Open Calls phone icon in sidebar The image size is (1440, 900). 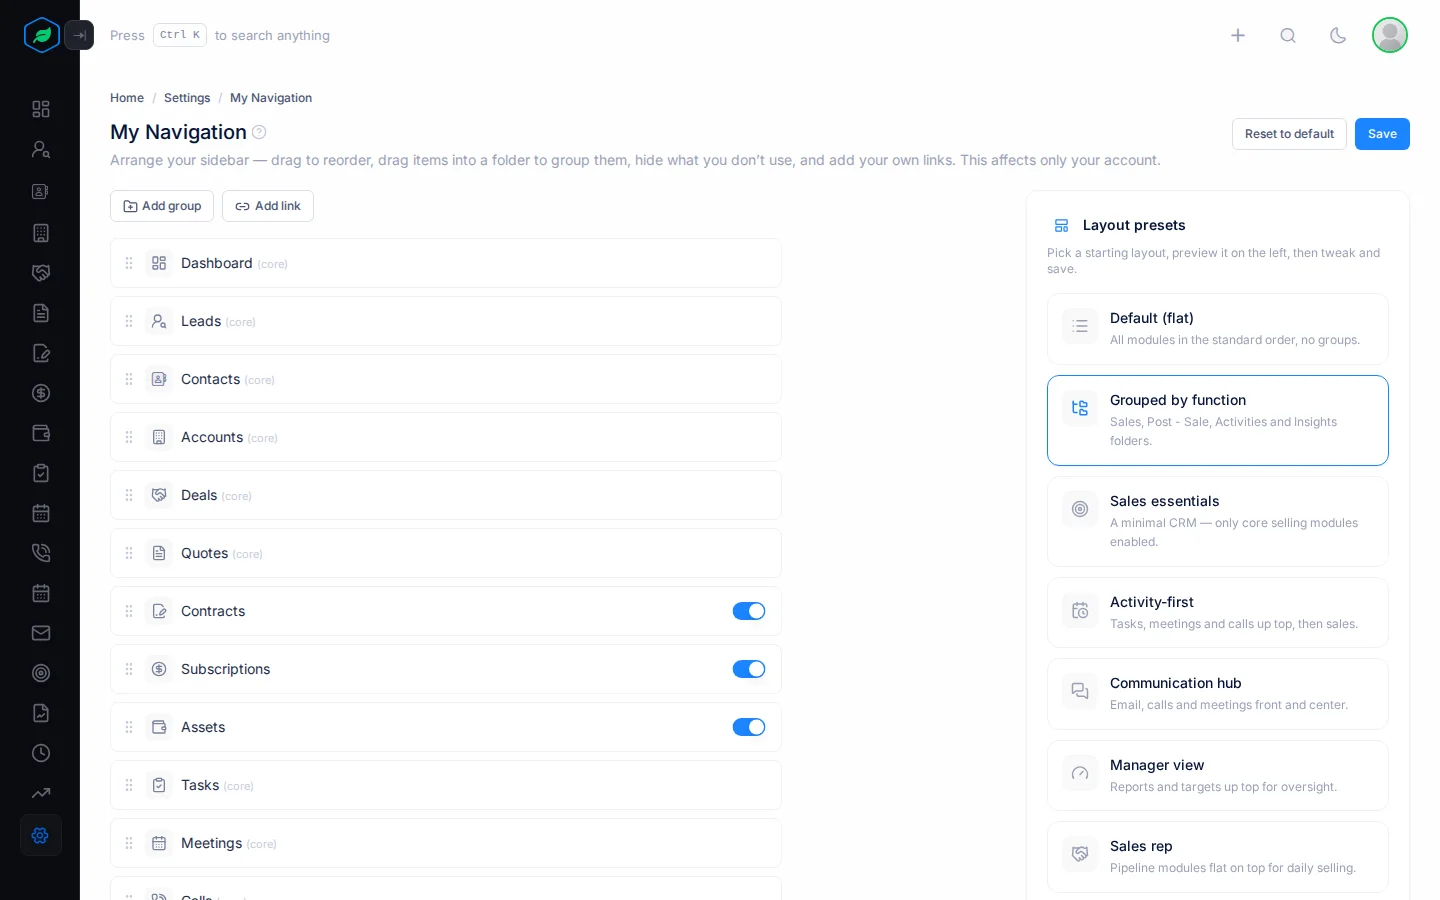coord(41,553)
